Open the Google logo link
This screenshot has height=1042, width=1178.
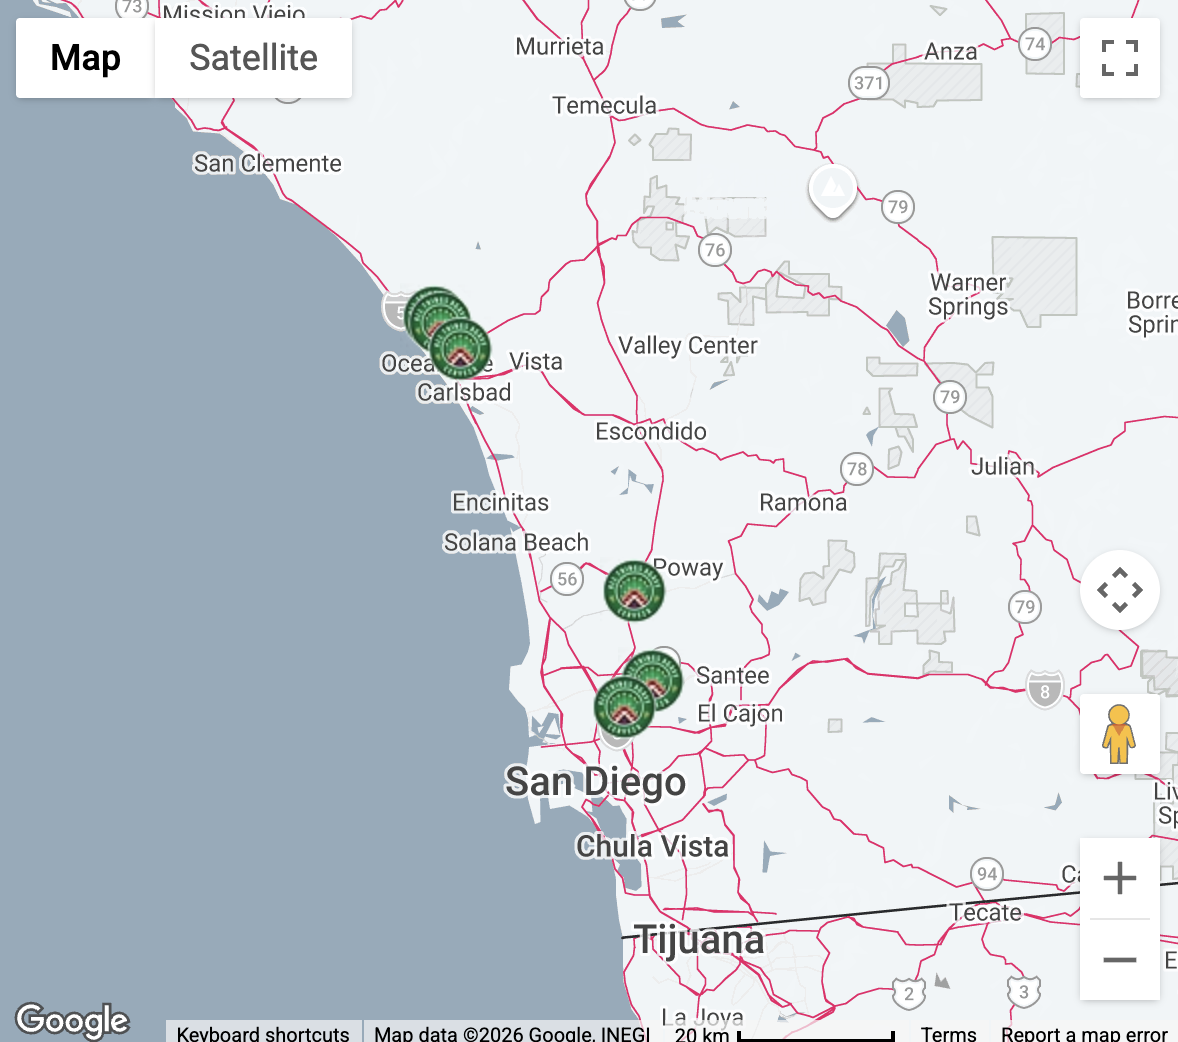coord(72,1020)
